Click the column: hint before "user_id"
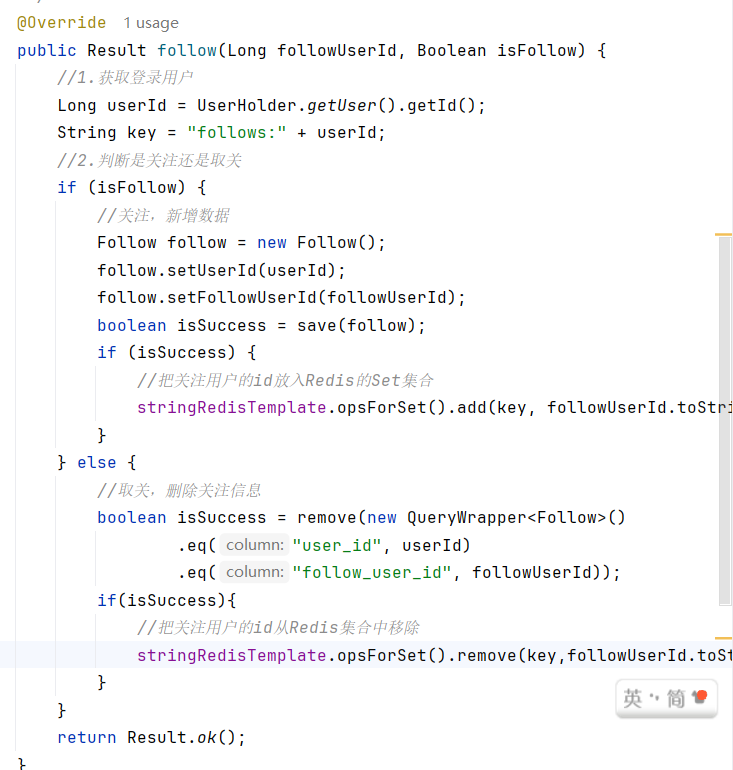733x770 pixels. 255,545
